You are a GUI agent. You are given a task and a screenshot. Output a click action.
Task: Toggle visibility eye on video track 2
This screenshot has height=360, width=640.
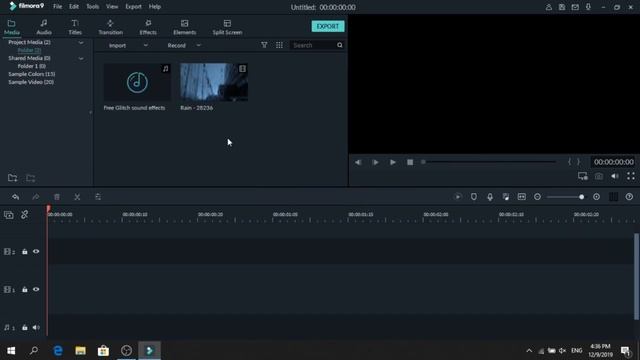pyautogui.click(x=36, y=251)
